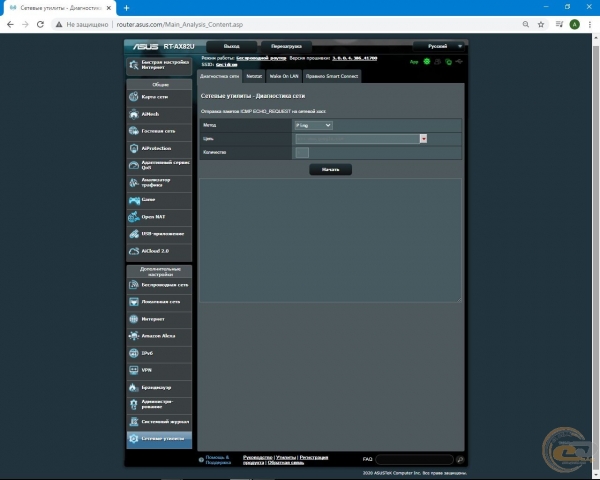Image resolution: width=600 pixels, height=480 pixels.
Task: Open the Утилиты link in footer
Action: (x=286, y=457)
